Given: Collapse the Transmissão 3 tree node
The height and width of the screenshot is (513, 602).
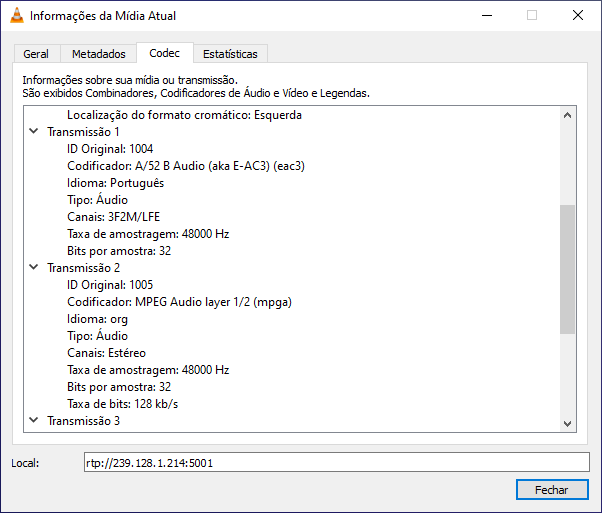Looking at the screenshot, I should [x=34, y=420].
